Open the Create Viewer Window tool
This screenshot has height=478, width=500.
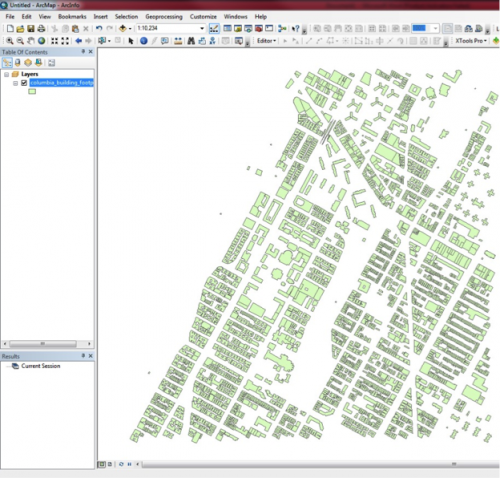click(238, 41)
